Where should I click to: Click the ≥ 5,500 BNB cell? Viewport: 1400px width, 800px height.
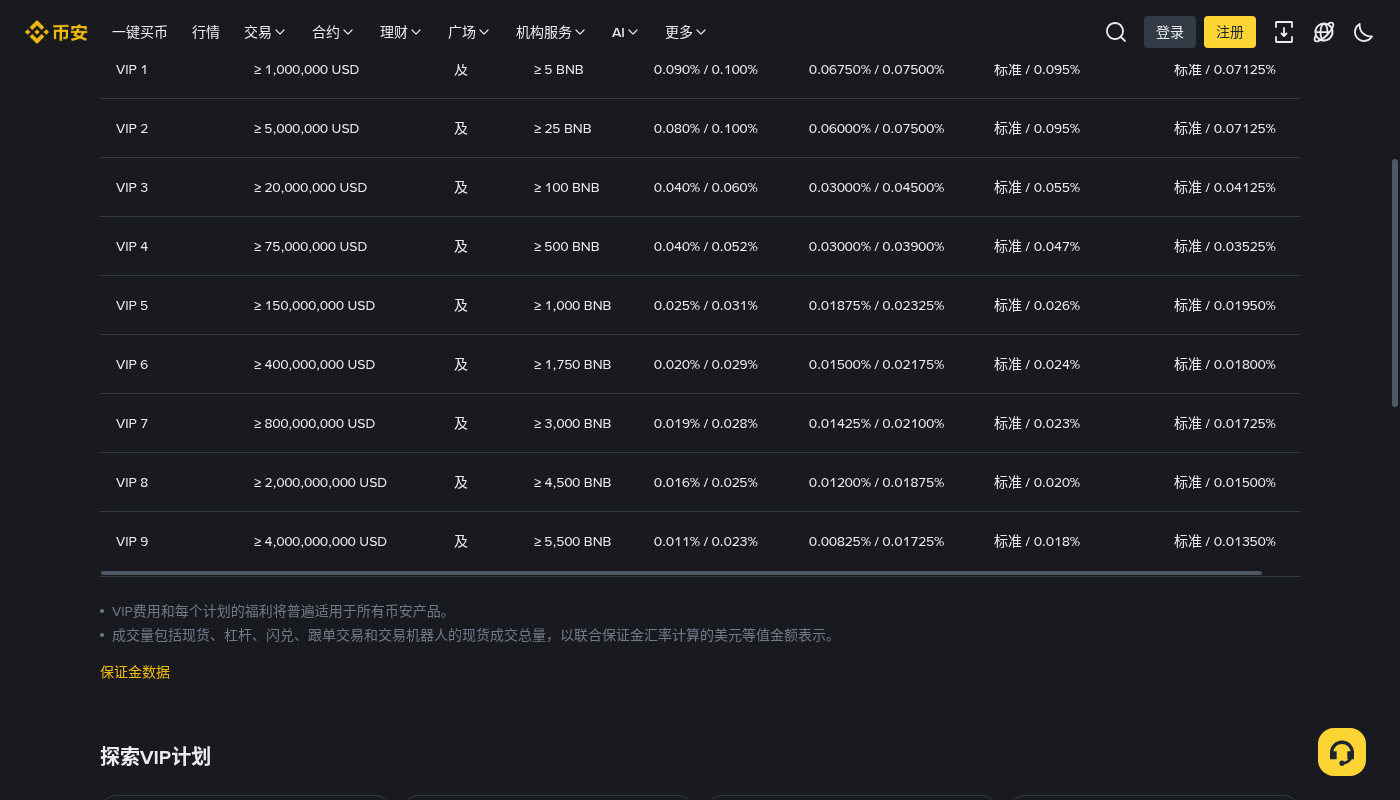tap(572, 541)
